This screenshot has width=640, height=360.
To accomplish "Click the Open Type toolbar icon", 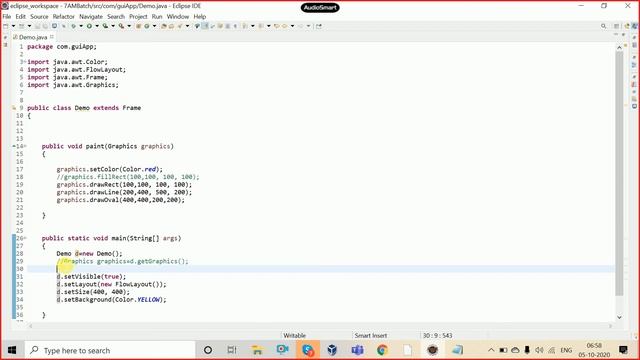I will tap(164, 26).
